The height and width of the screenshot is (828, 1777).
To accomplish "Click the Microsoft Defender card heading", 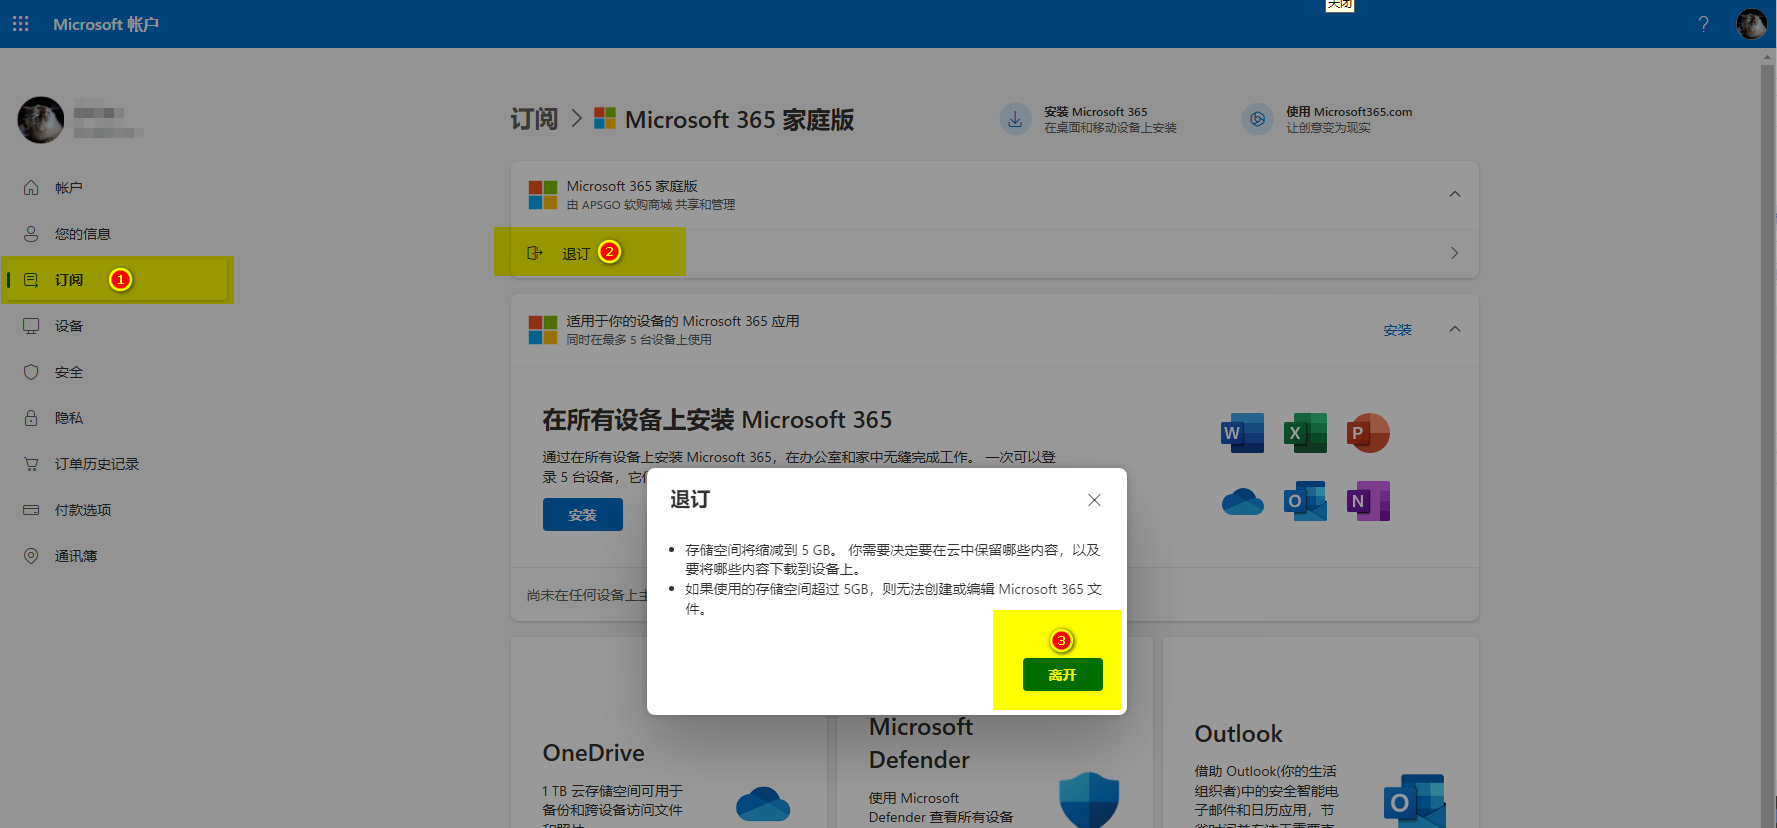I will coord(921,743).
